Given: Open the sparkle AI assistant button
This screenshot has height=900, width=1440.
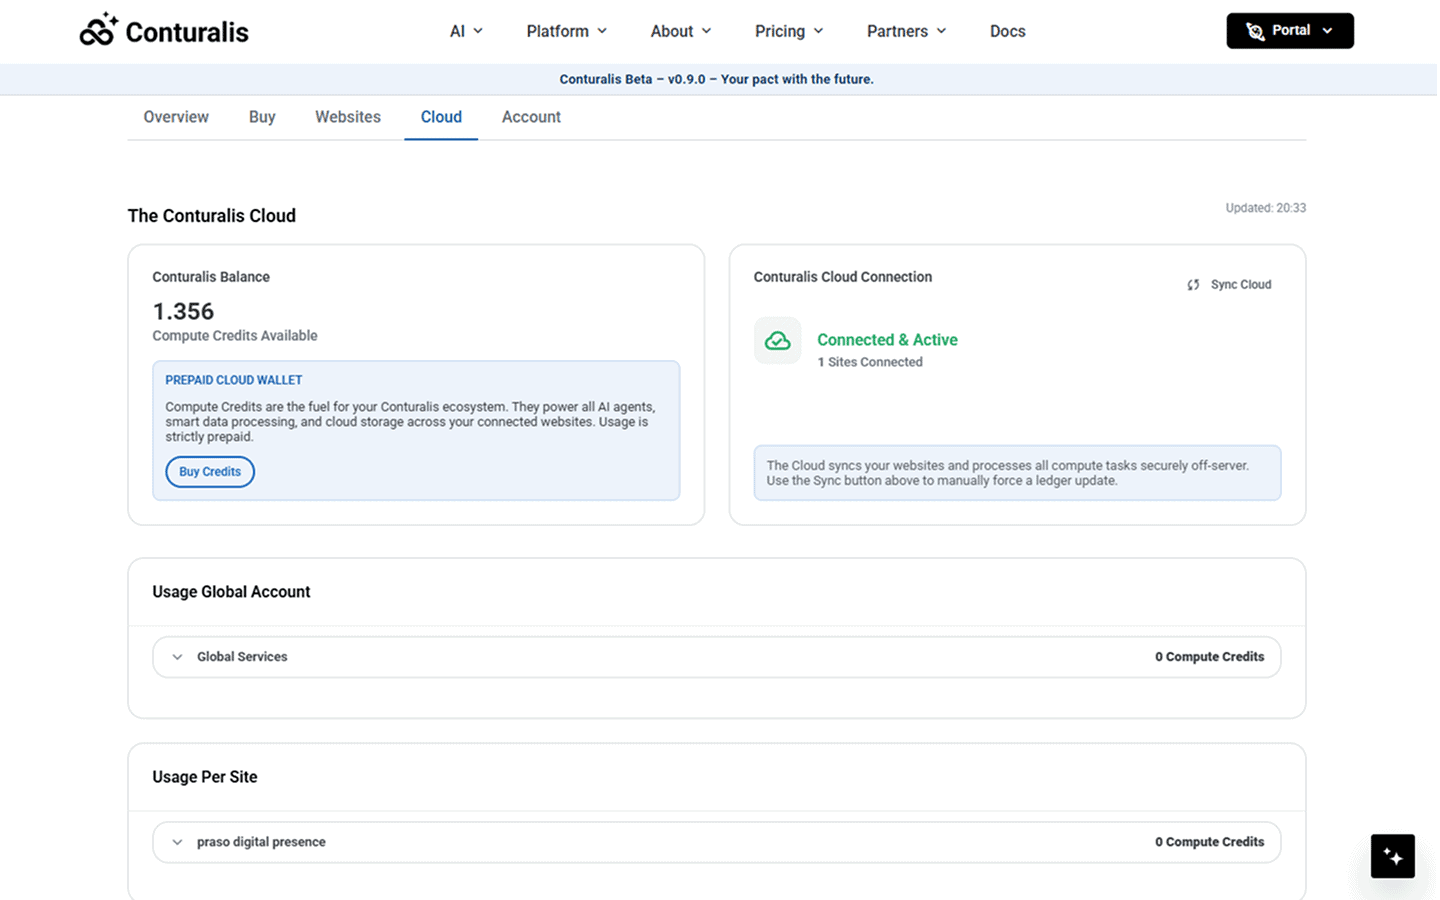Looking at the screenshot, I should [1393, 857].
